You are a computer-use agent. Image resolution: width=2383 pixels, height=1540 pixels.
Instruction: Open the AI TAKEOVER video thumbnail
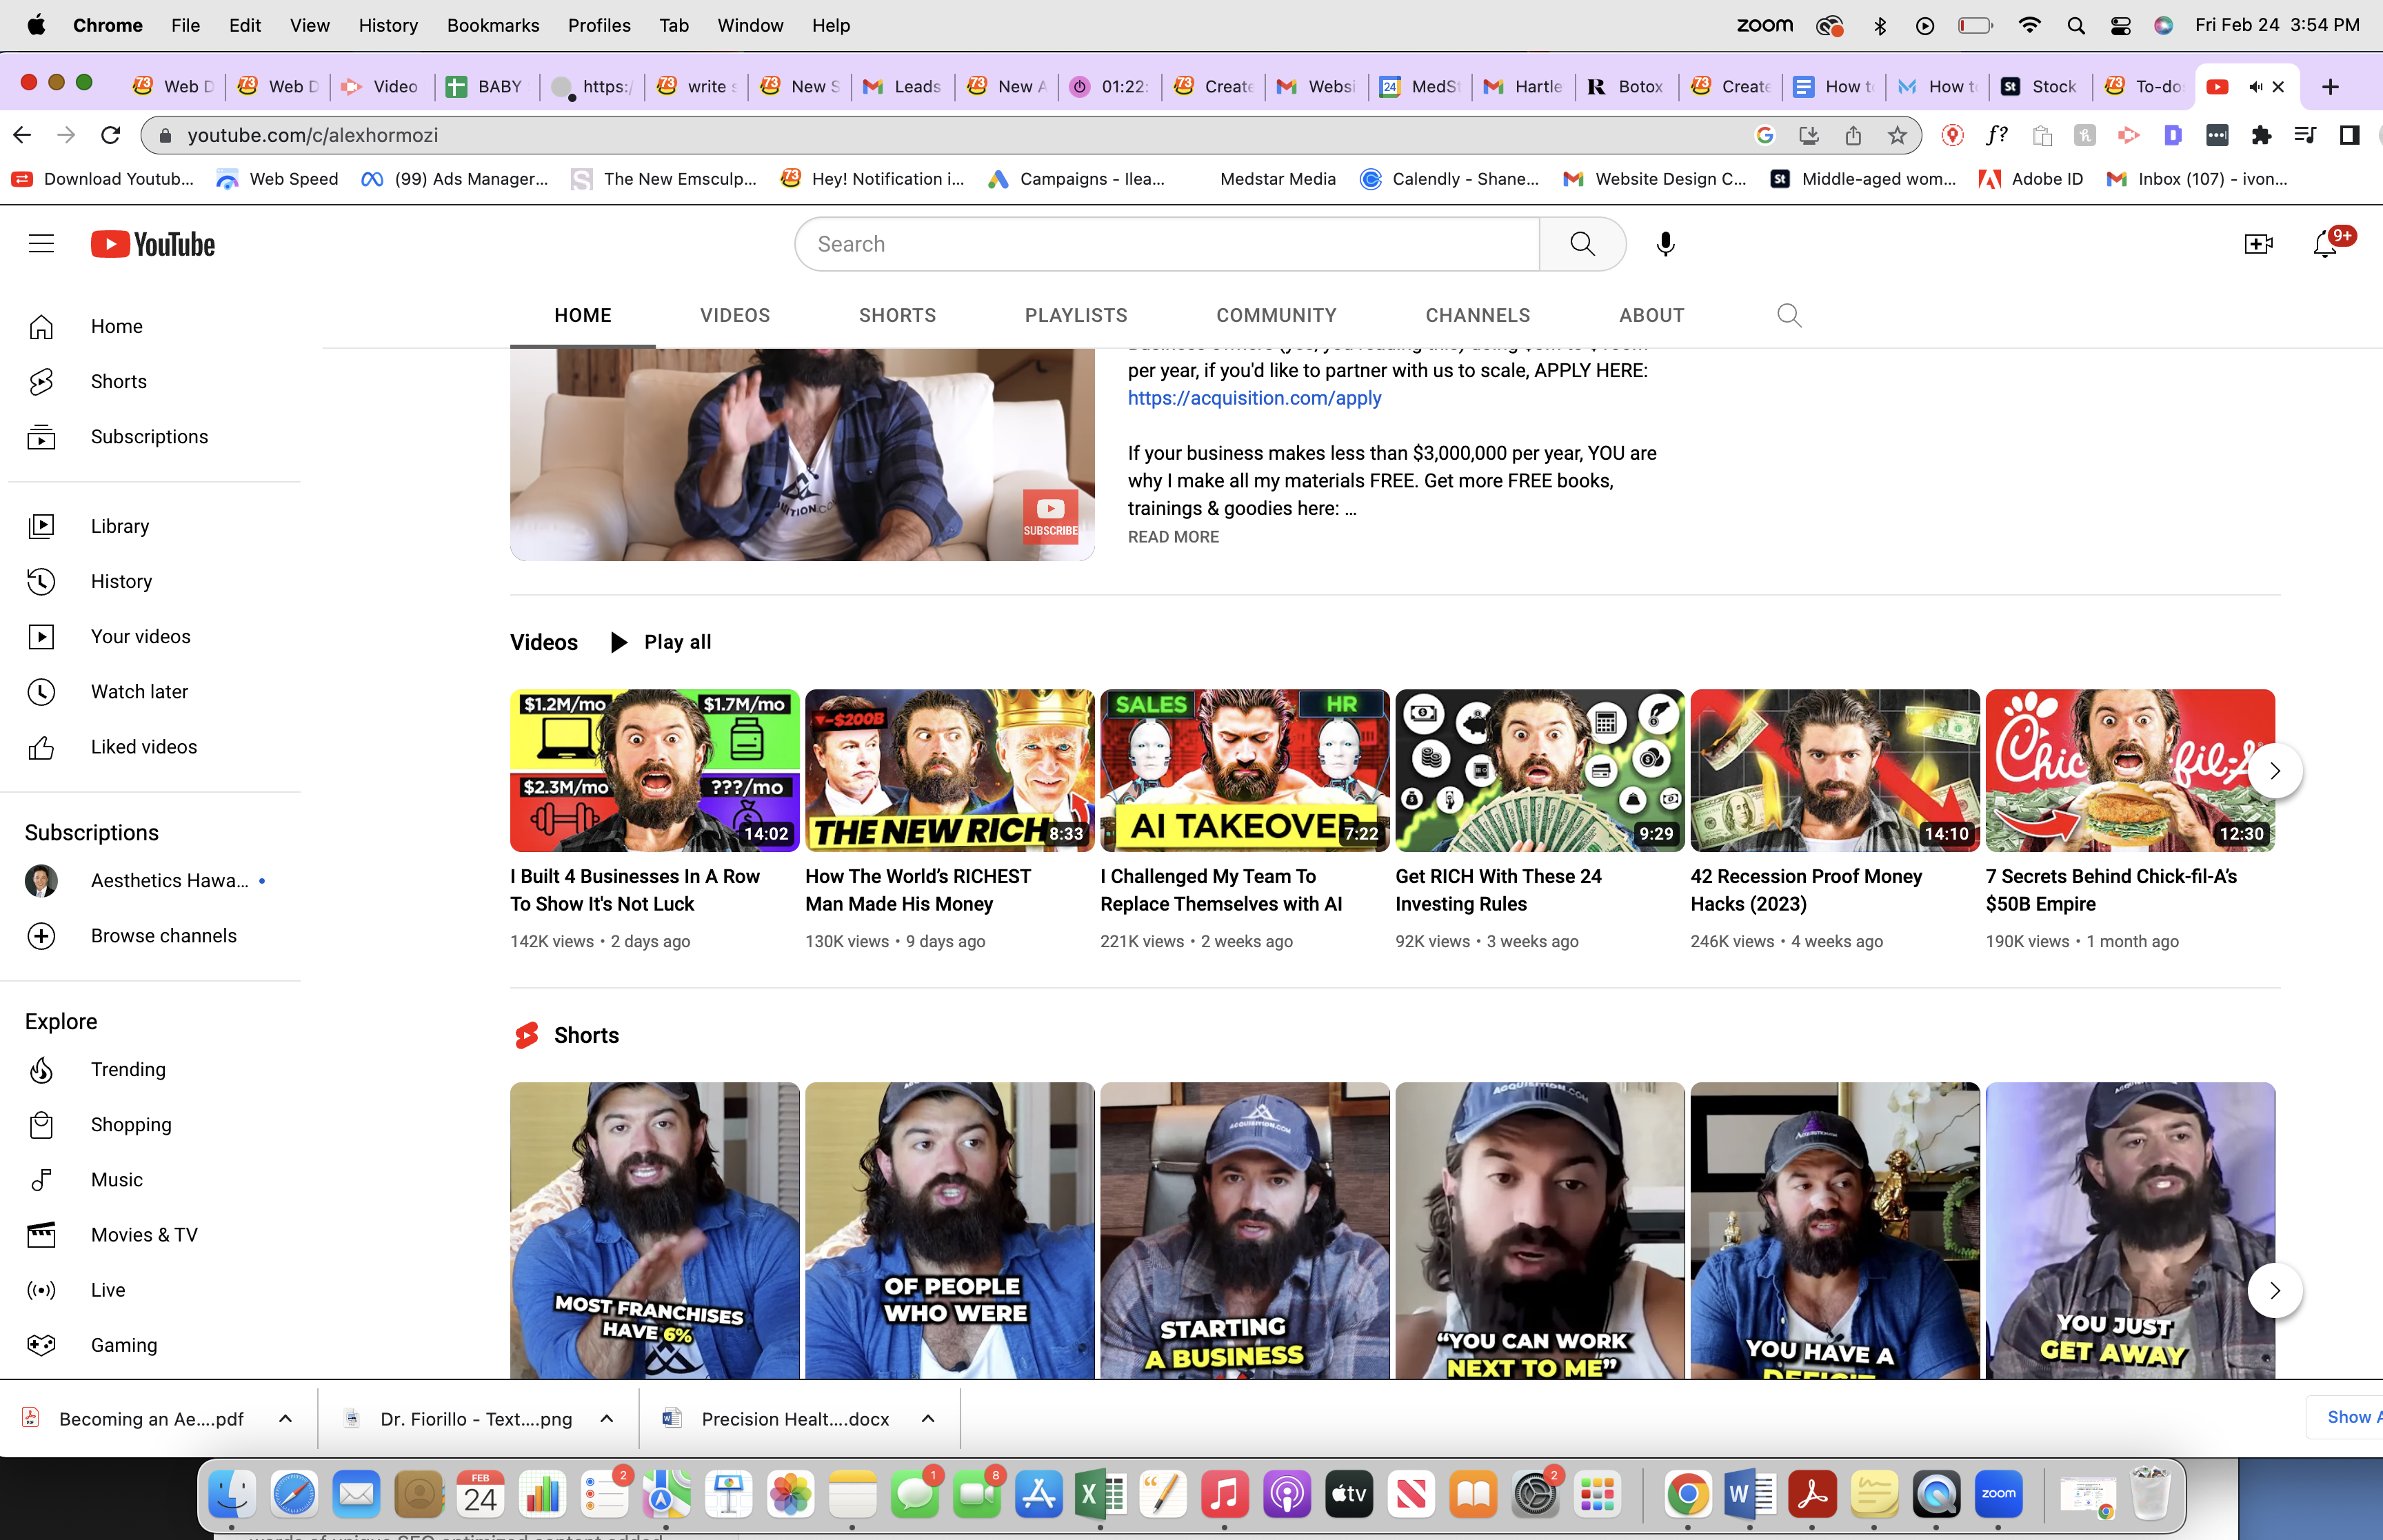click(1244, 771)
